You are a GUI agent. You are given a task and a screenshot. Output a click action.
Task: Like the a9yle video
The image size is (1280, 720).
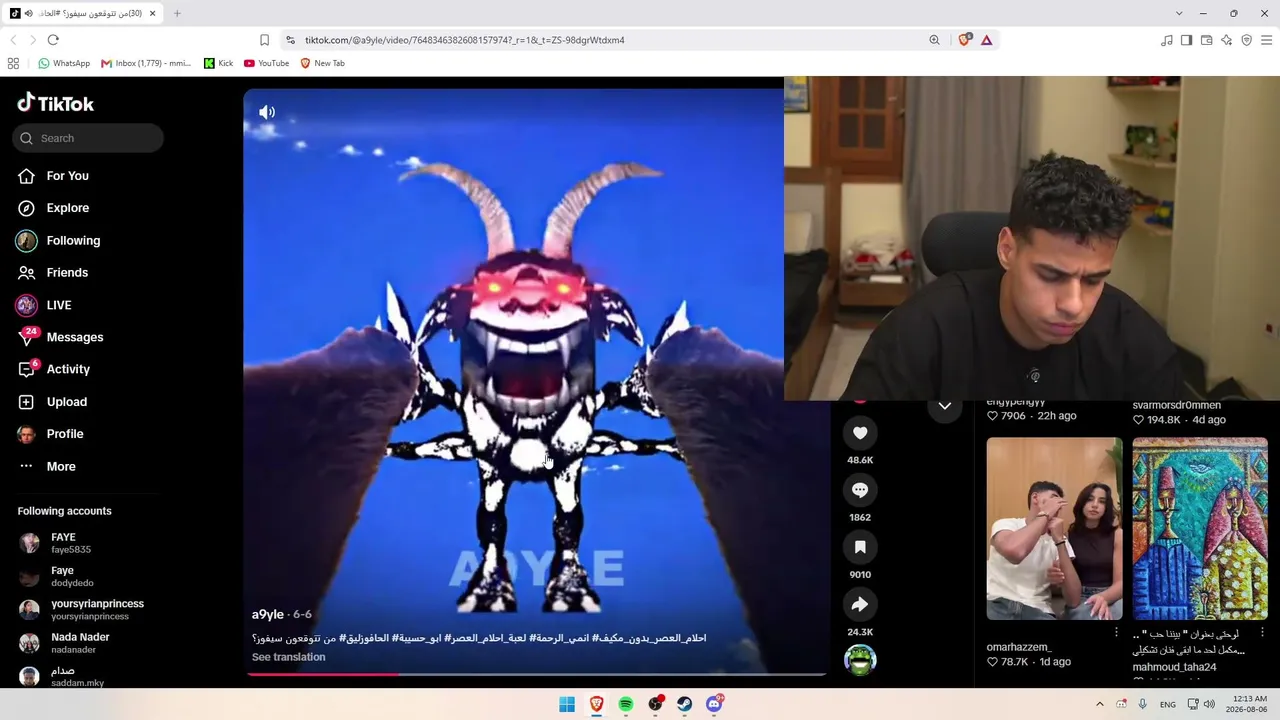860,432
